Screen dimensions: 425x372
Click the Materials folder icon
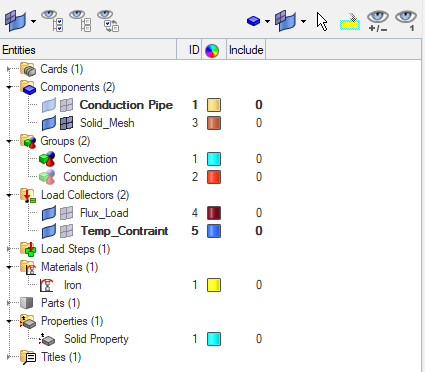[28, 267]
